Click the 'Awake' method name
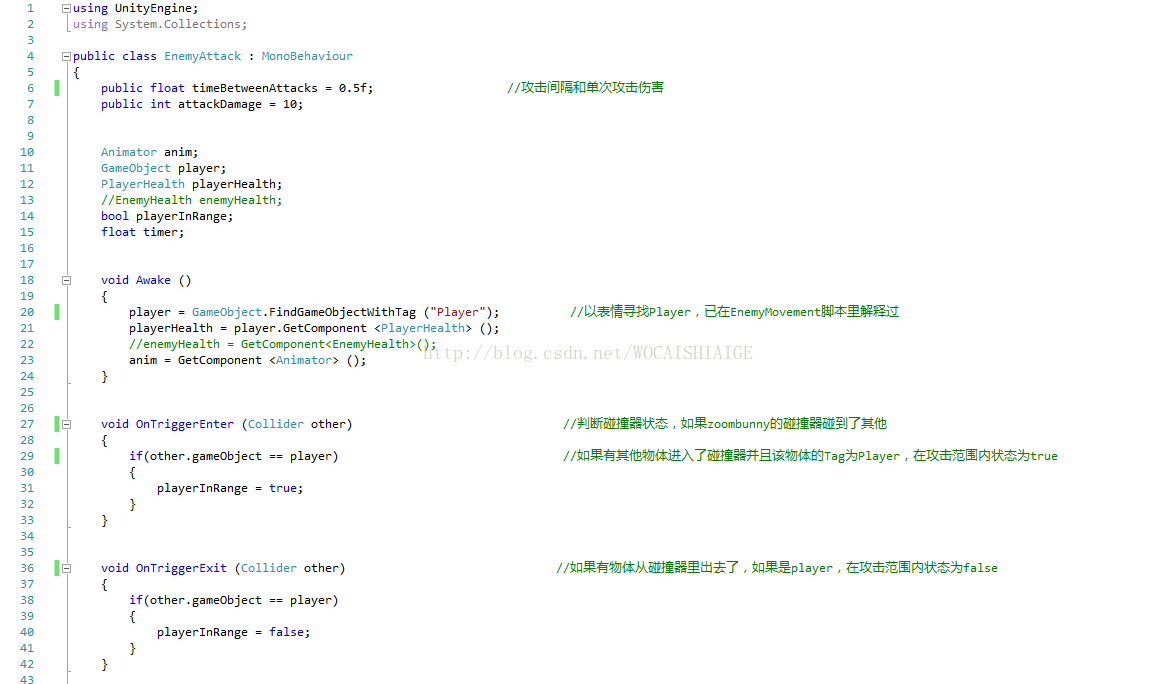 click(x=153, y=280)
